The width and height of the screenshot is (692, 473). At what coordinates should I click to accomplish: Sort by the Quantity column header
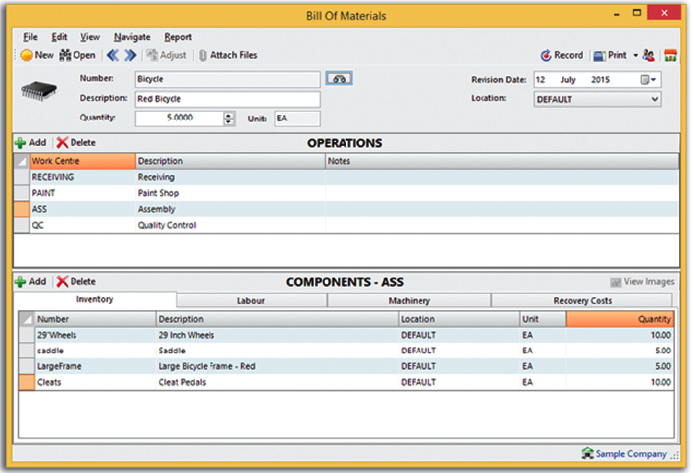[x=619, y=319]
